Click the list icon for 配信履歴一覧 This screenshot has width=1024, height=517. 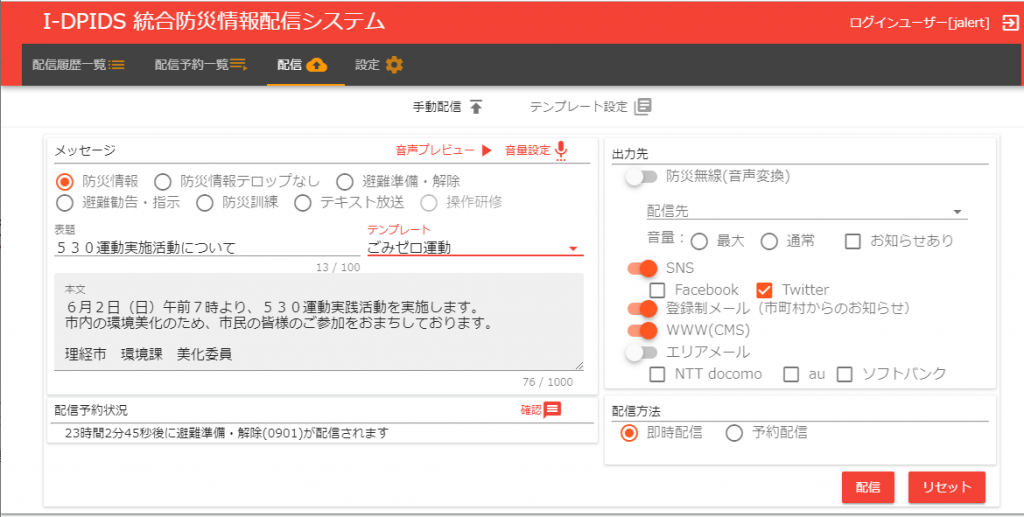pyautogui.click(x=118, y=65)
